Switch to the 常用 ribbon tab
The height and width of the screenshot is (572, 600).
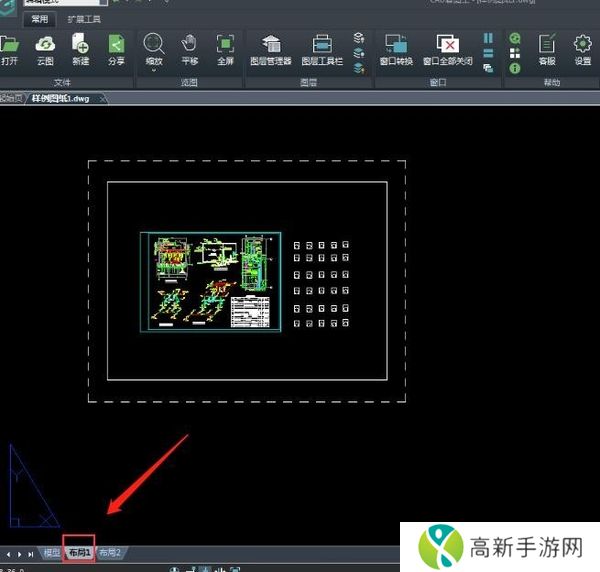click(39, 19)
